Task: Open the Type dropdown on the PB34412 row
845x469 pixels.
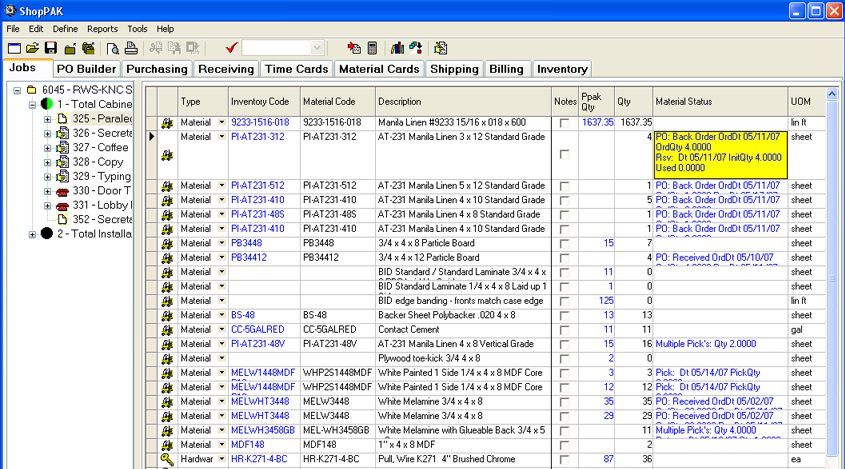Action: [221, 258]
